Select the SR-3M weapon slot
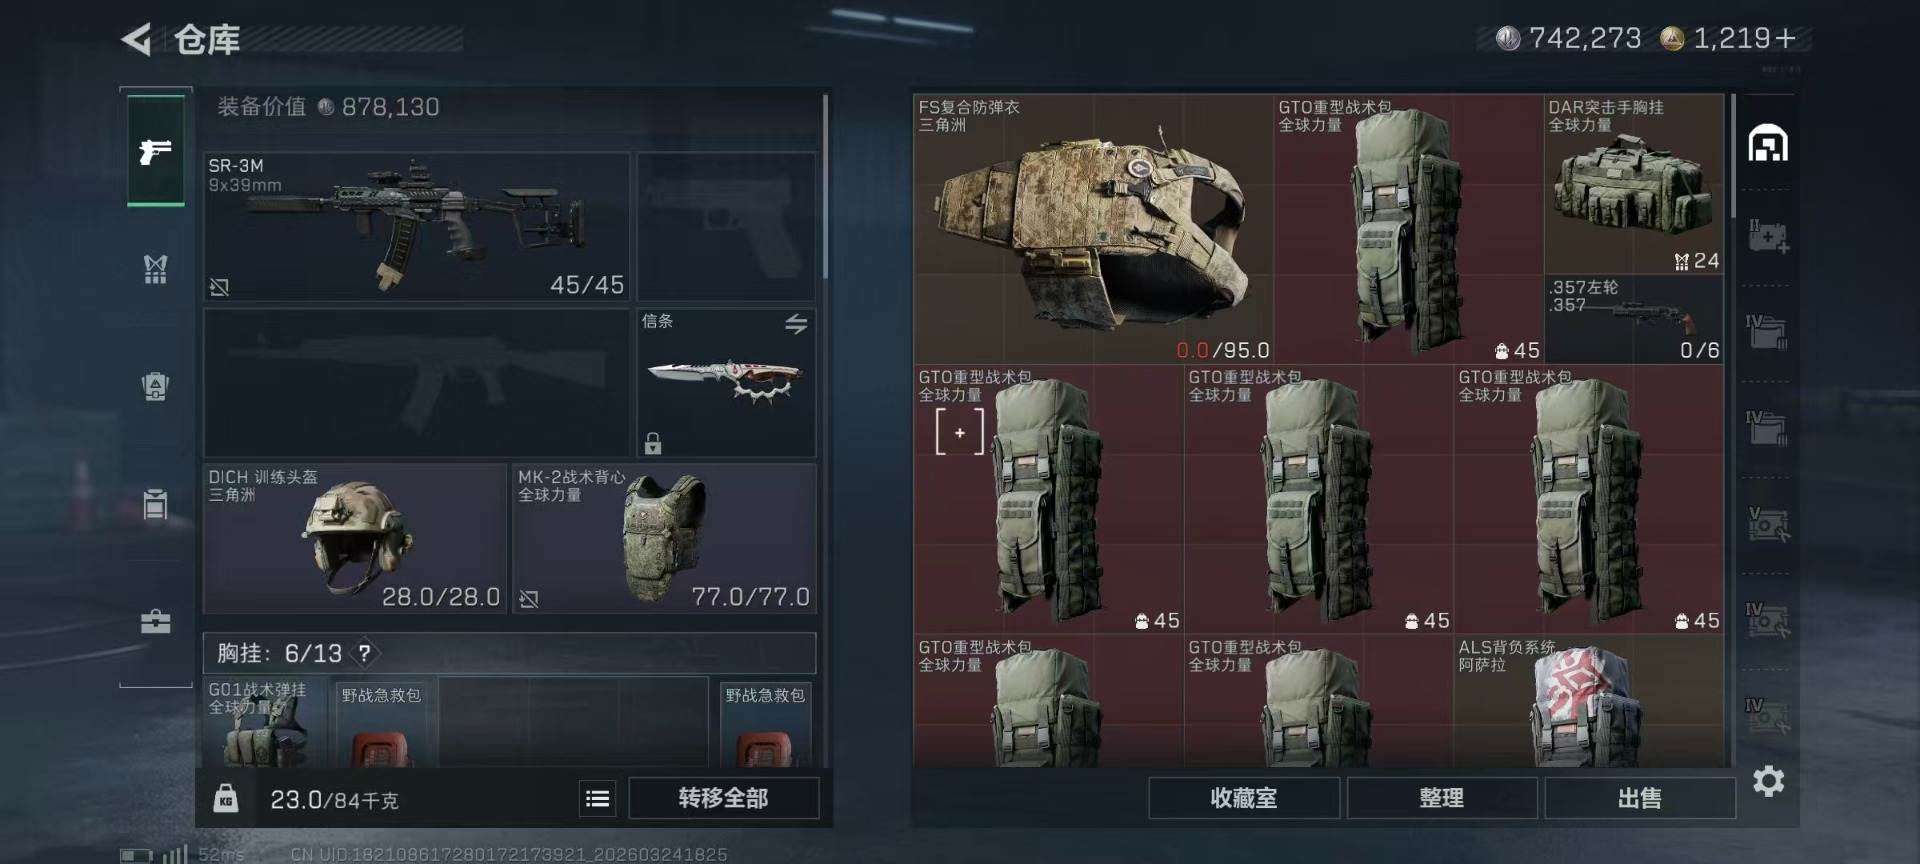This screenshot has height=864, width=1920. (417, 227)
